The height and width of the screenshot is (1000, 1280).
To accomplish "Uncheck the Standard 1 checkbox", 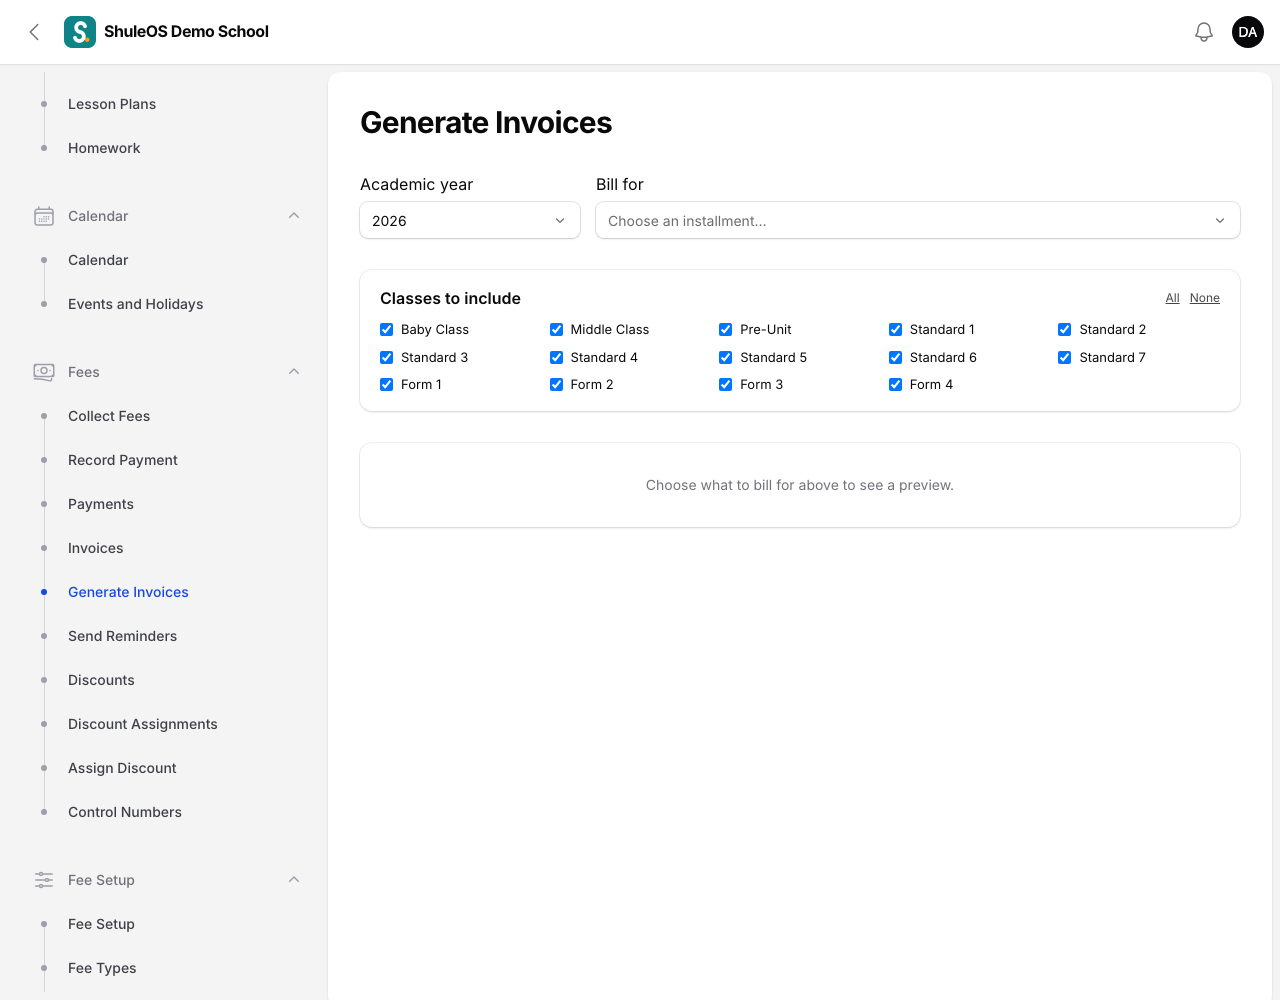I will (896, 330).
